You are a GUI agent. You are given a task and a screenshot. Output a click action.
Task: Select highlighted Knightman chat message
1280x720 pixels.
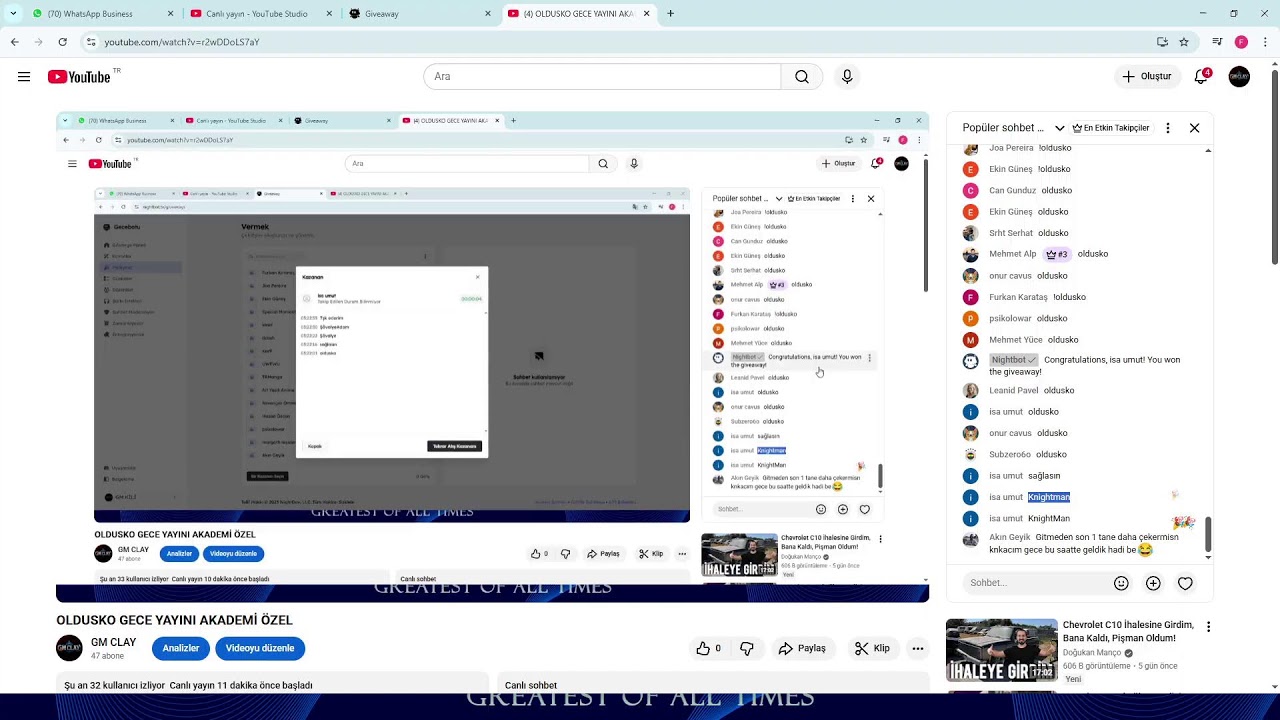[1049, 497]
